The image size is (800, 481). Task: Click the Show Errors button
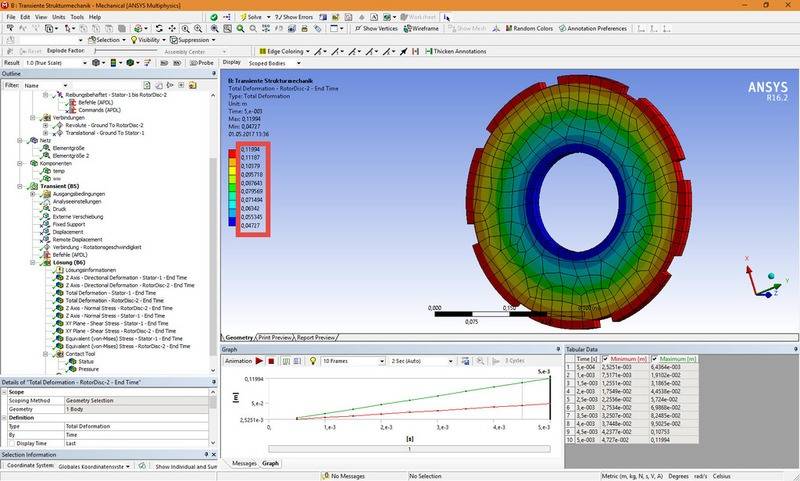click(294, 17)
